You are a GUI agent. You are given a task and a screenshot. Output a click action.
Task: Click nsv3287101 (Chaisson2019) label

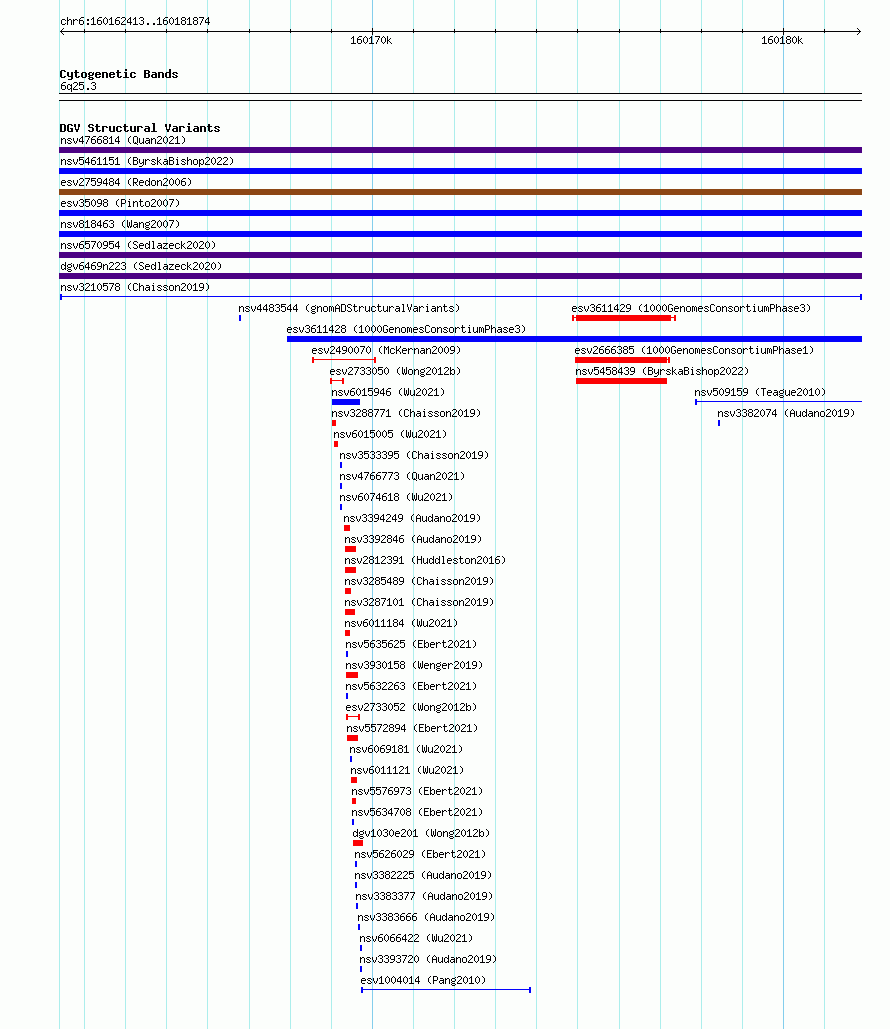[x=419, y=602]
